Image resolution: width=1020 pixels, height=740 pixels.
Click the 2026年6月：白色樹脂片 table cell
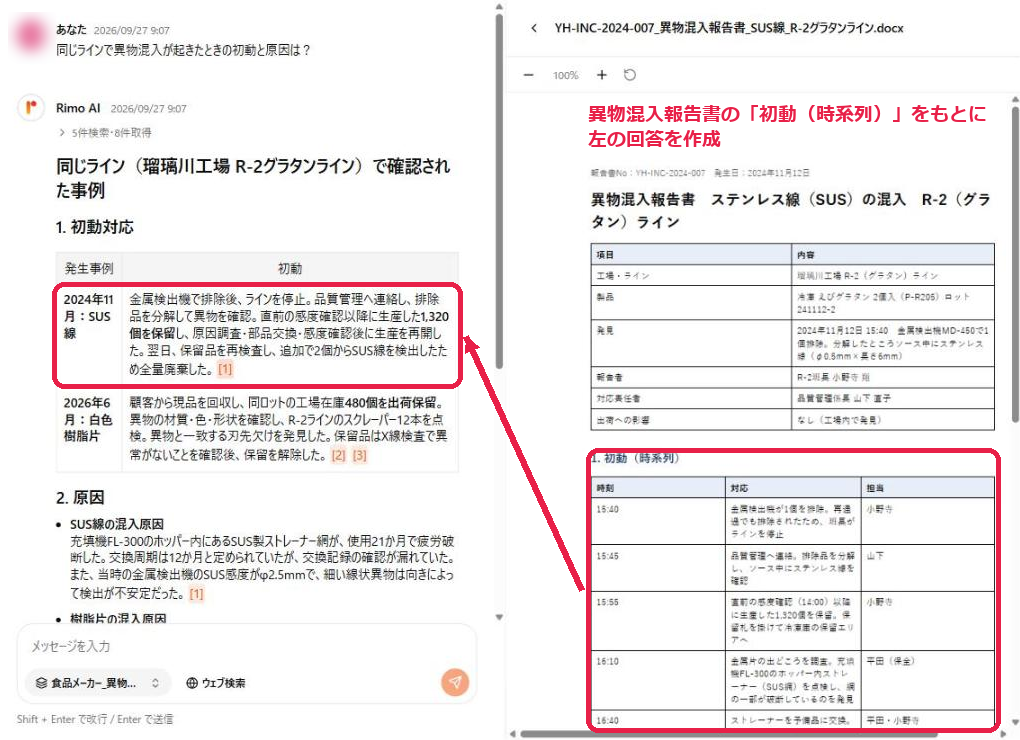(88, 427)
